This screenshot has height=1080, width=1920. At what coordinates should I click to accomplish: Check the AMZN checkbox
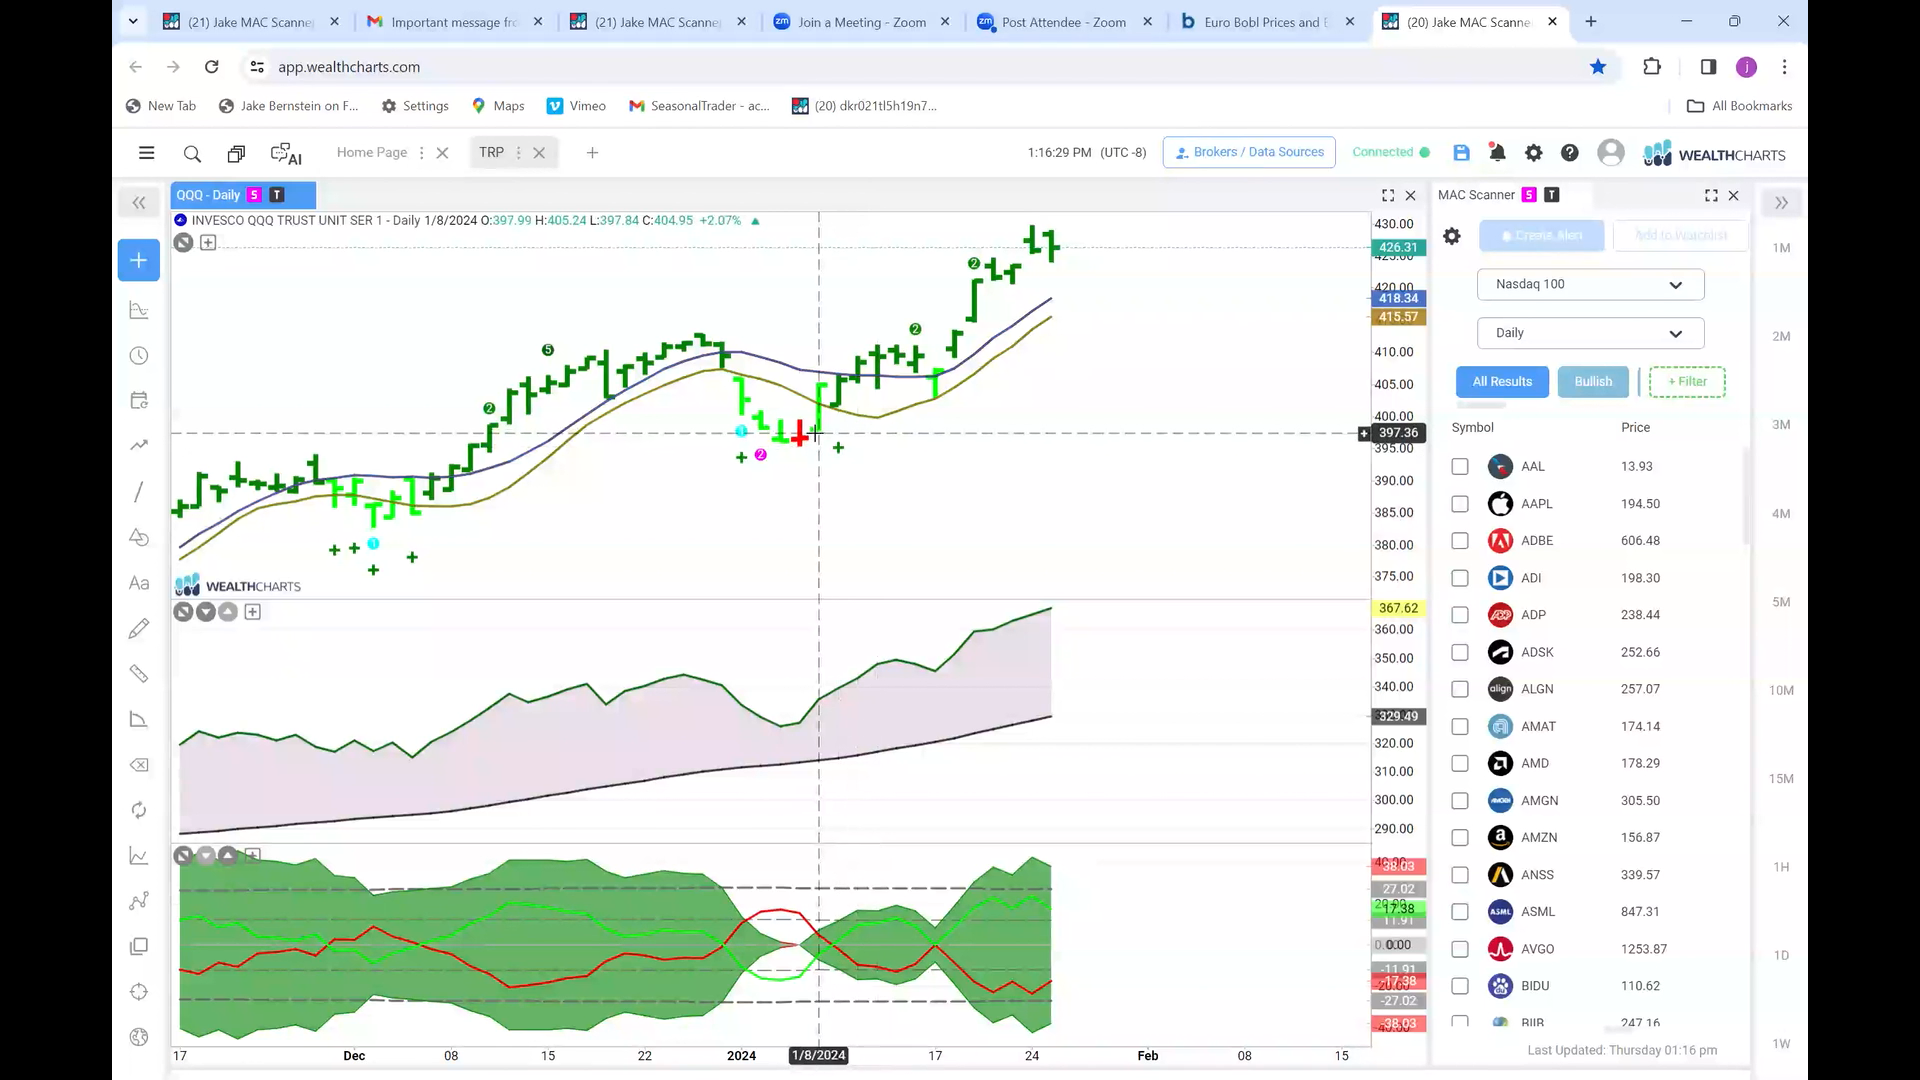click(x=1460, y=837)
